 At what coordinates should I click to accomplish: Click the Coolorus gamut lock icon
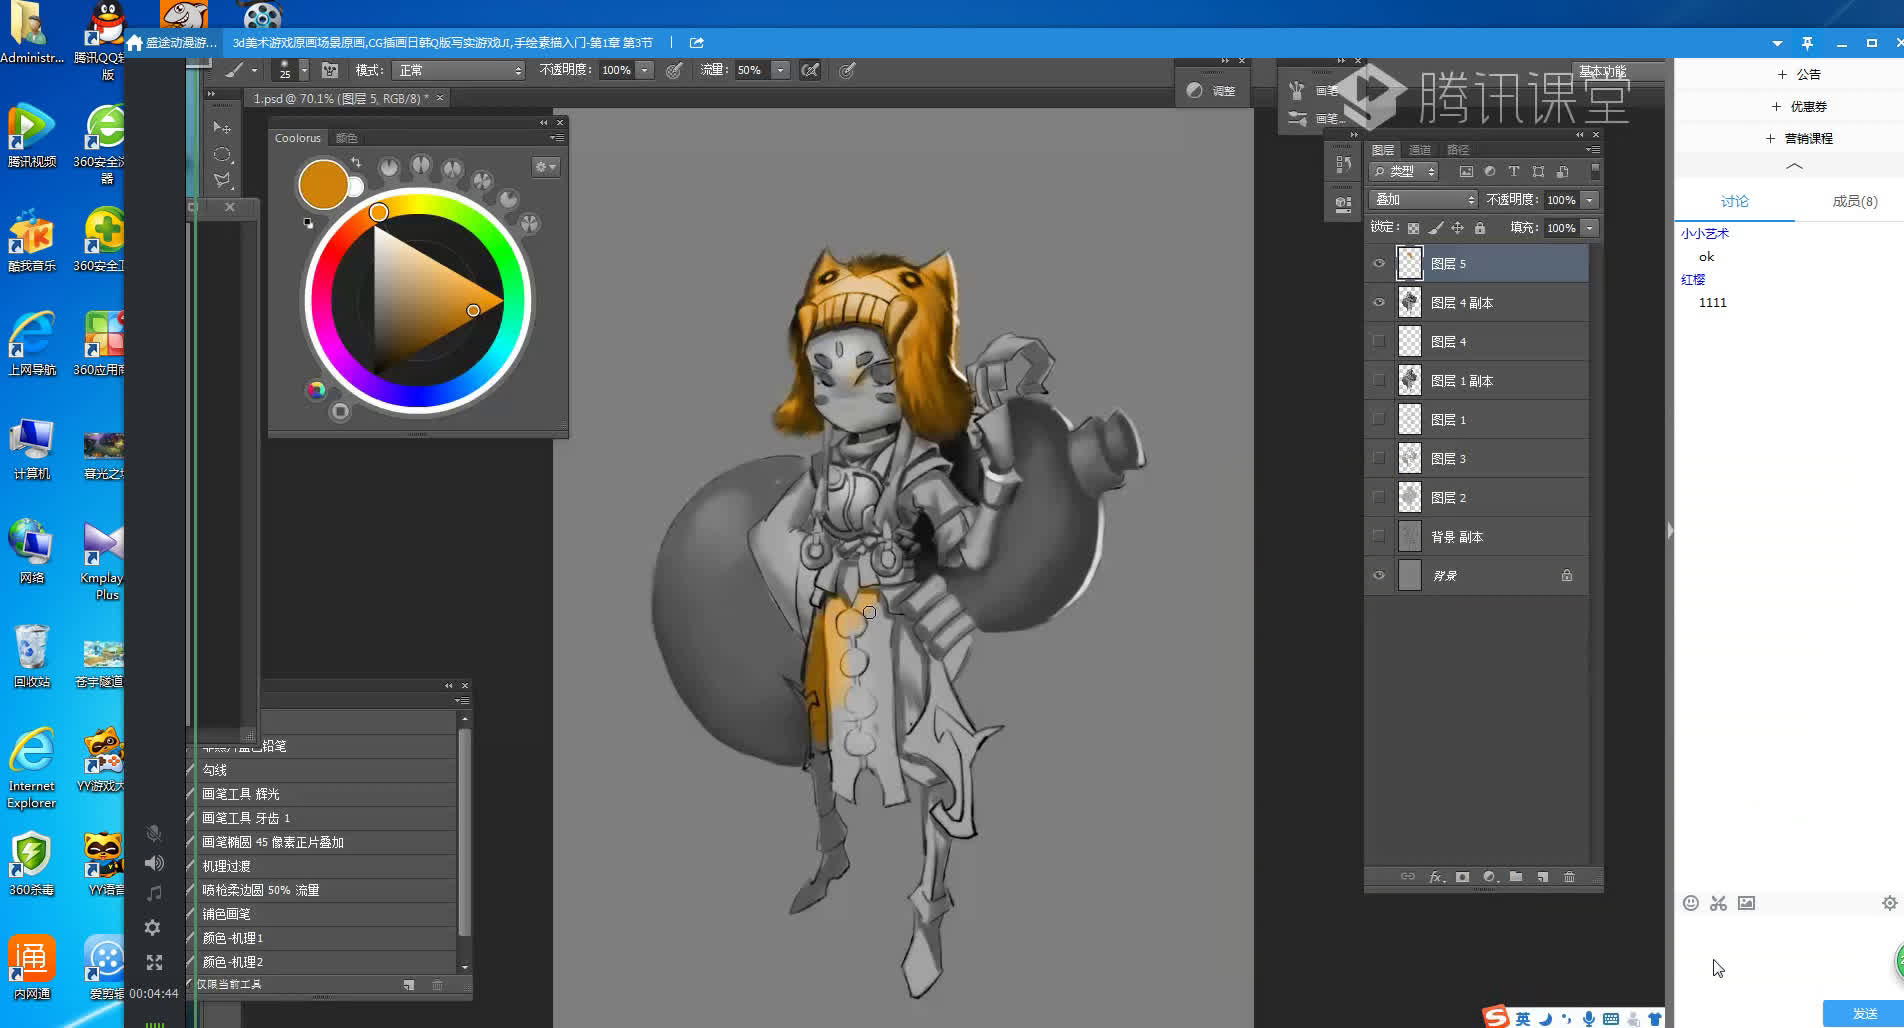tap(340, 411)
